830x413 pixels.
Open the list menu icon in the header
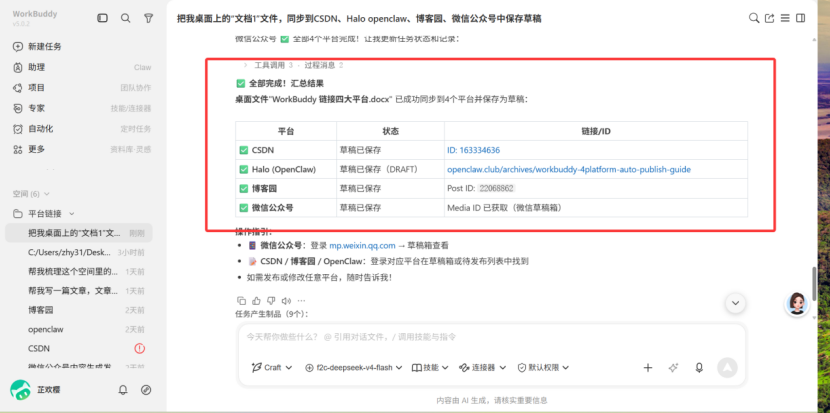(785, 18)
